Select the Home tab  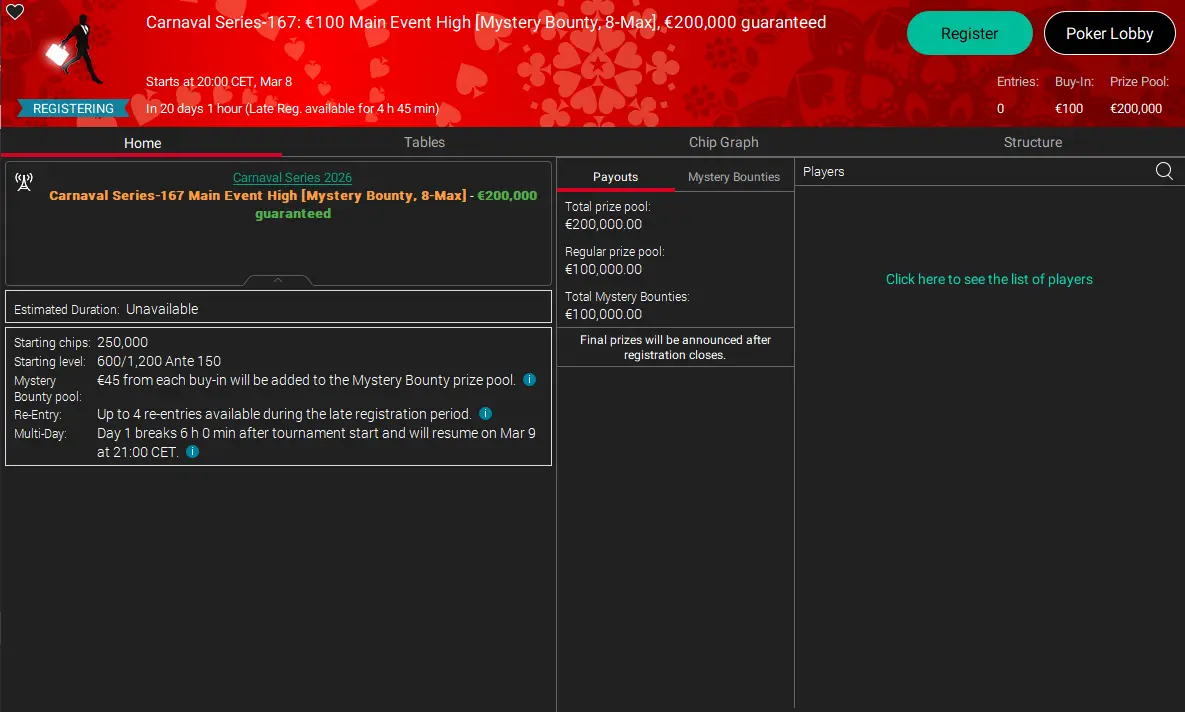click(142, 143)
